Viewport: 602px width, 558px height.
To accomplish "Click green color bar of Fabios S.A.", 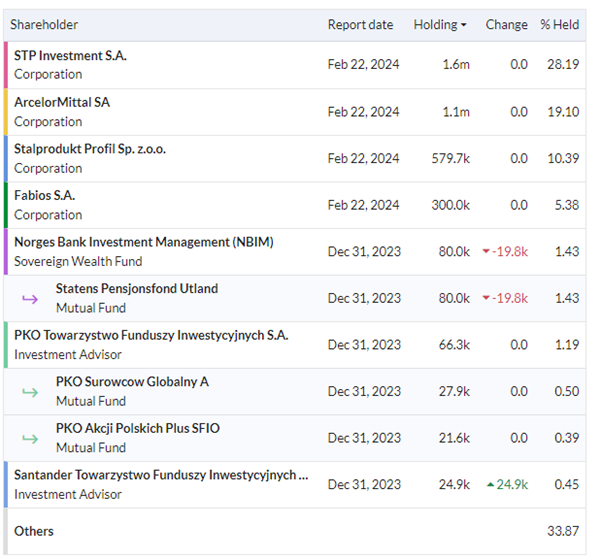I will click(x=6, y=205).
